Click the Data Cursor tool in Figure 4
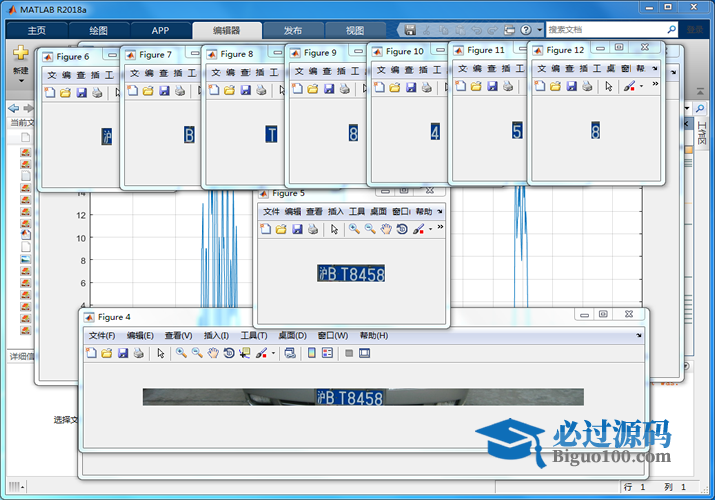The height and width of the screenshot is (500, 715). (x=244, y=353)
